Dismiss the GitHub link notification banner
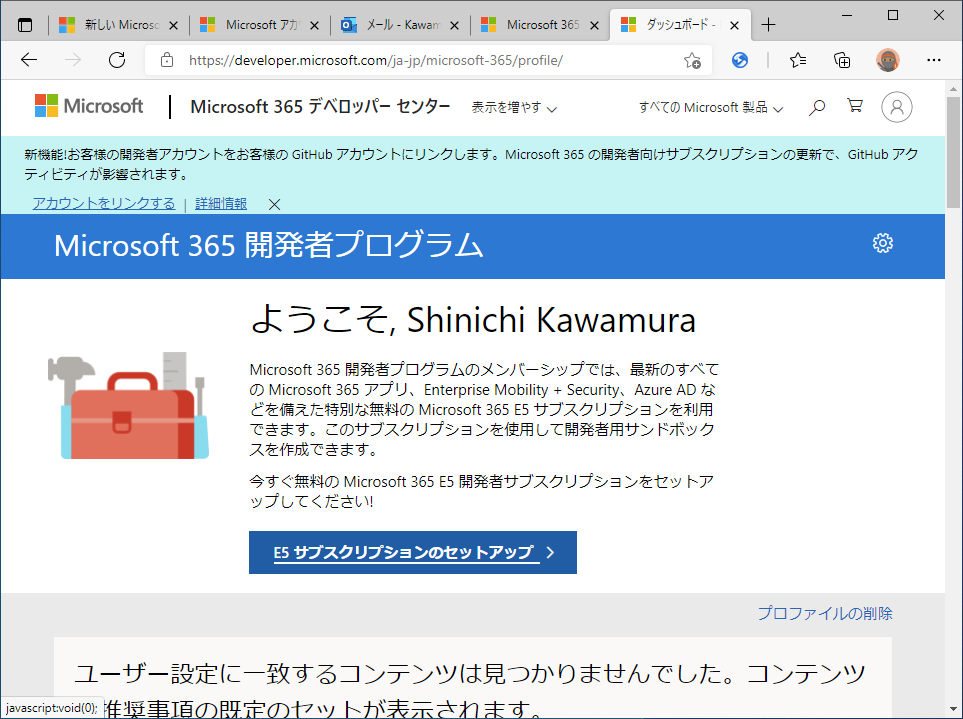The image size is (963, 719). [275, 204]
